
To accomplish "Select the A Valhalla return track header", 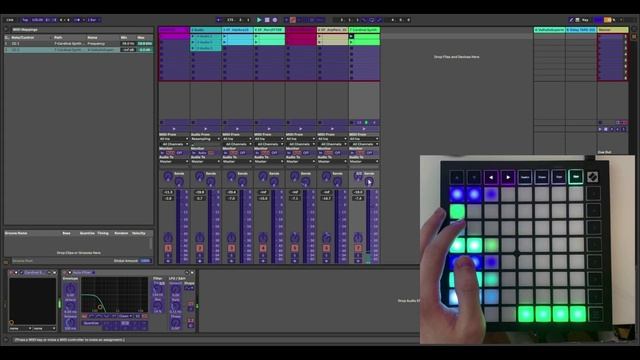I will 549,30.
